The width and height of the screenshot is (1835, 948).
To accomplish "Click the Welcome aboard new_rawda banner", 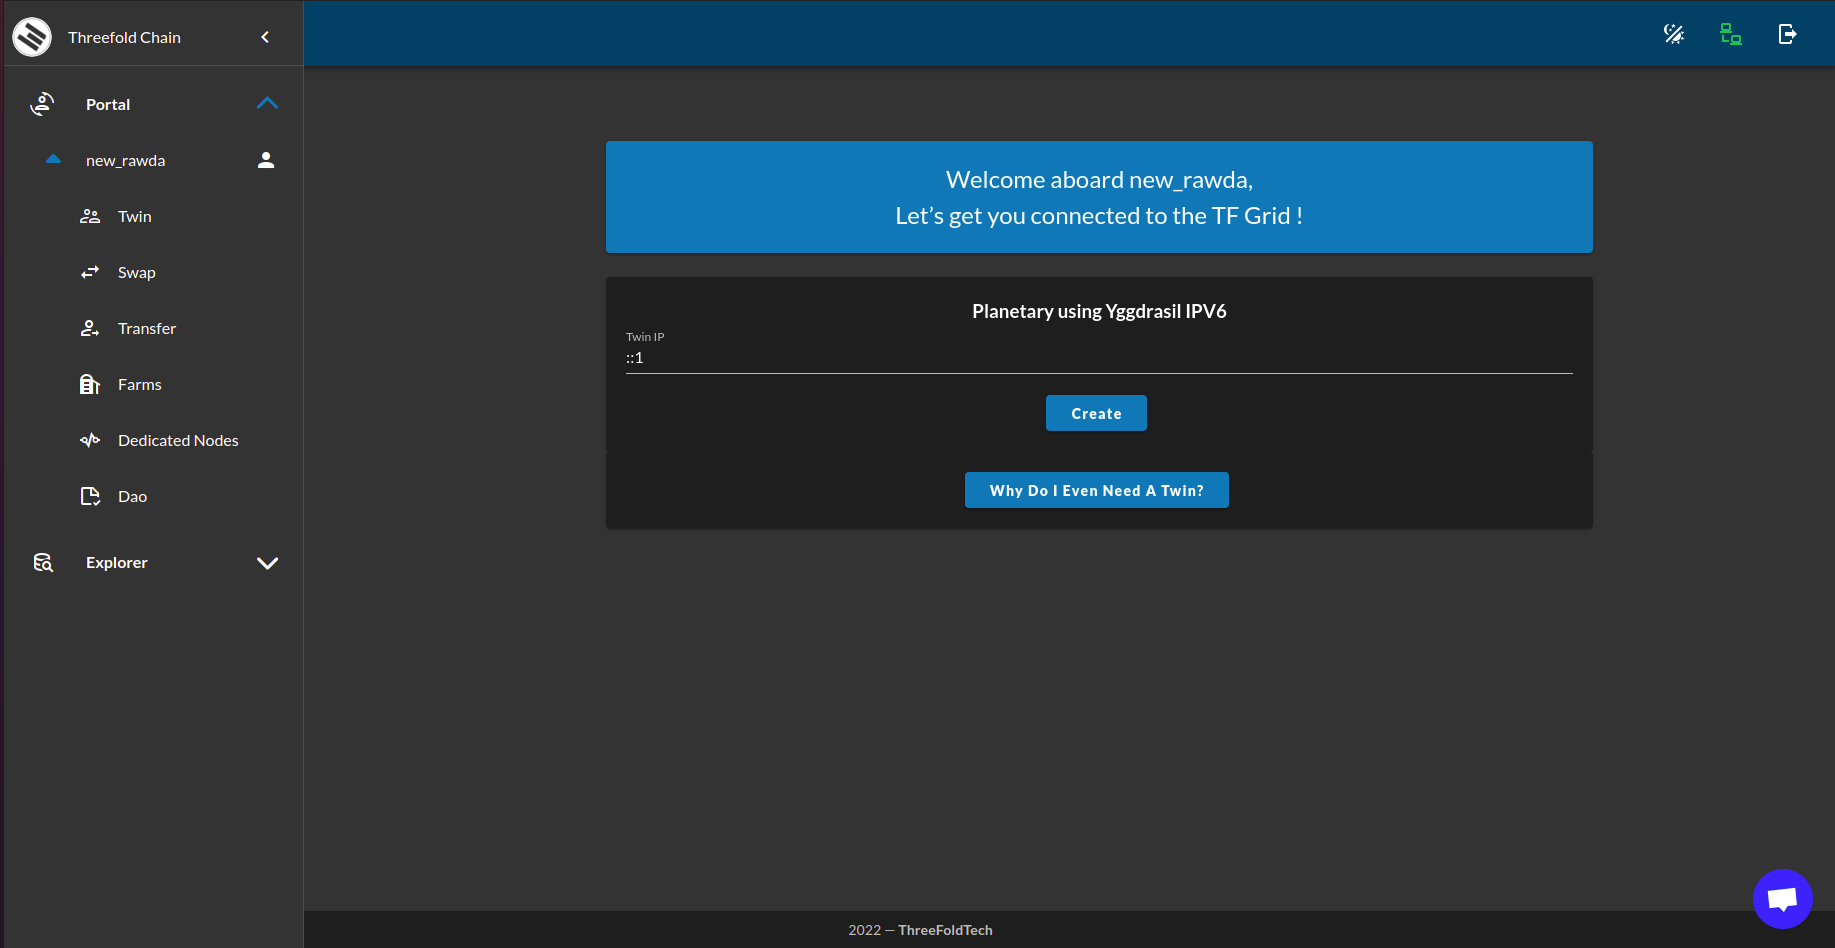I will [1099, 197].
